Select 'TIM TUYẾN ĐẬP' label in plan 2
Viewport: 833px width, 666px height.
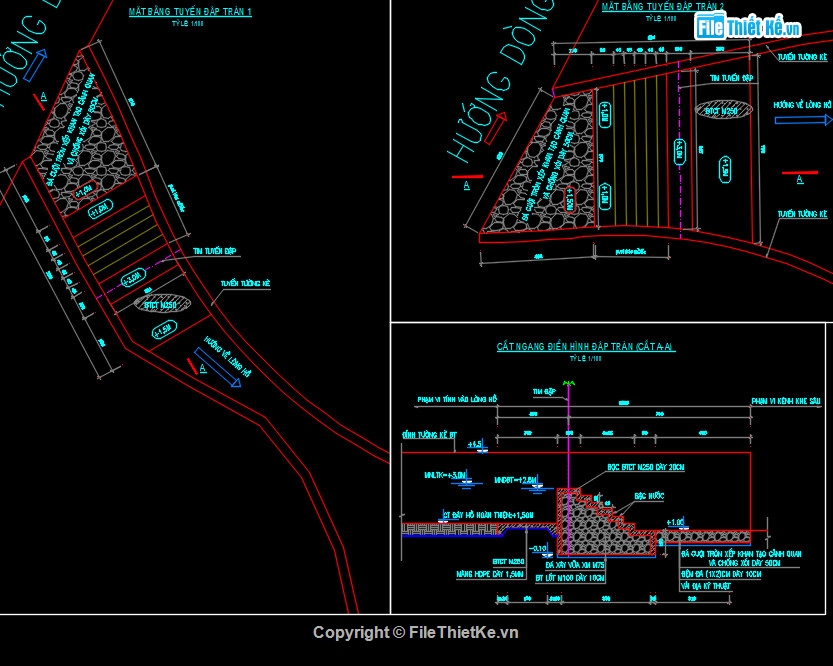coord(732,78)
